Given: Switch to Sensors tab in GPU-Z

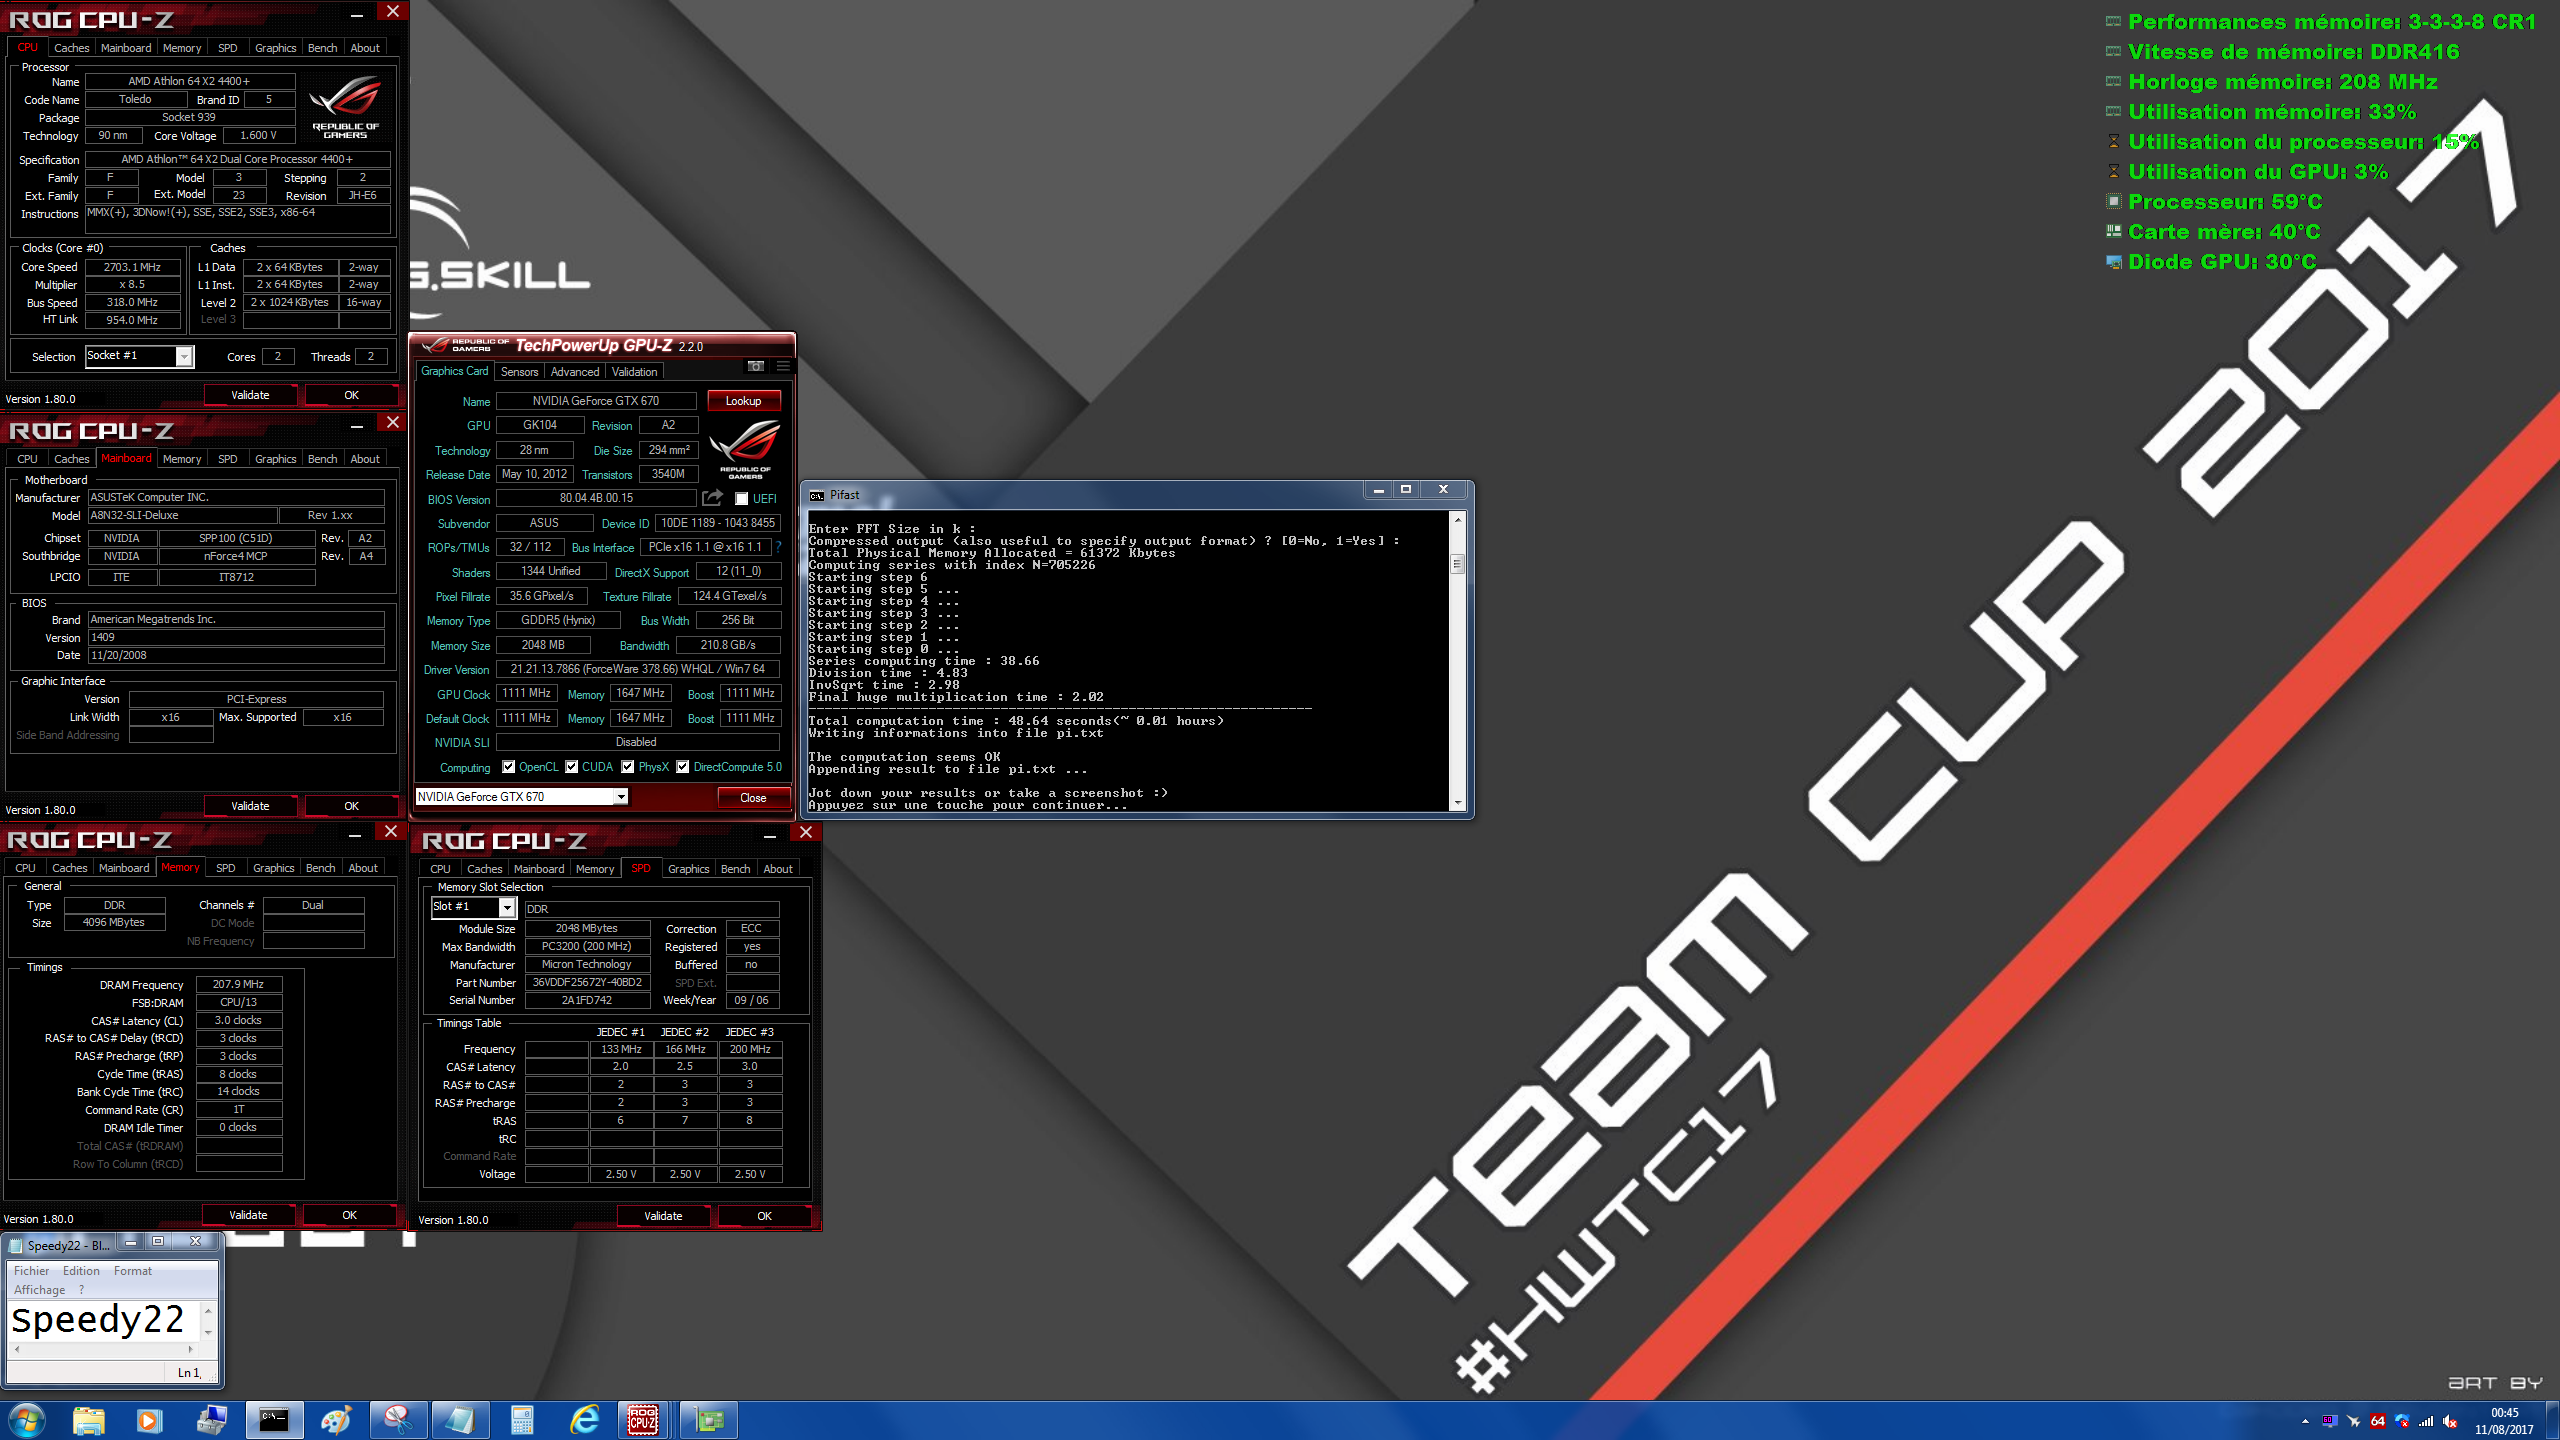Looking at the screenshot, I should pos(519,371).
